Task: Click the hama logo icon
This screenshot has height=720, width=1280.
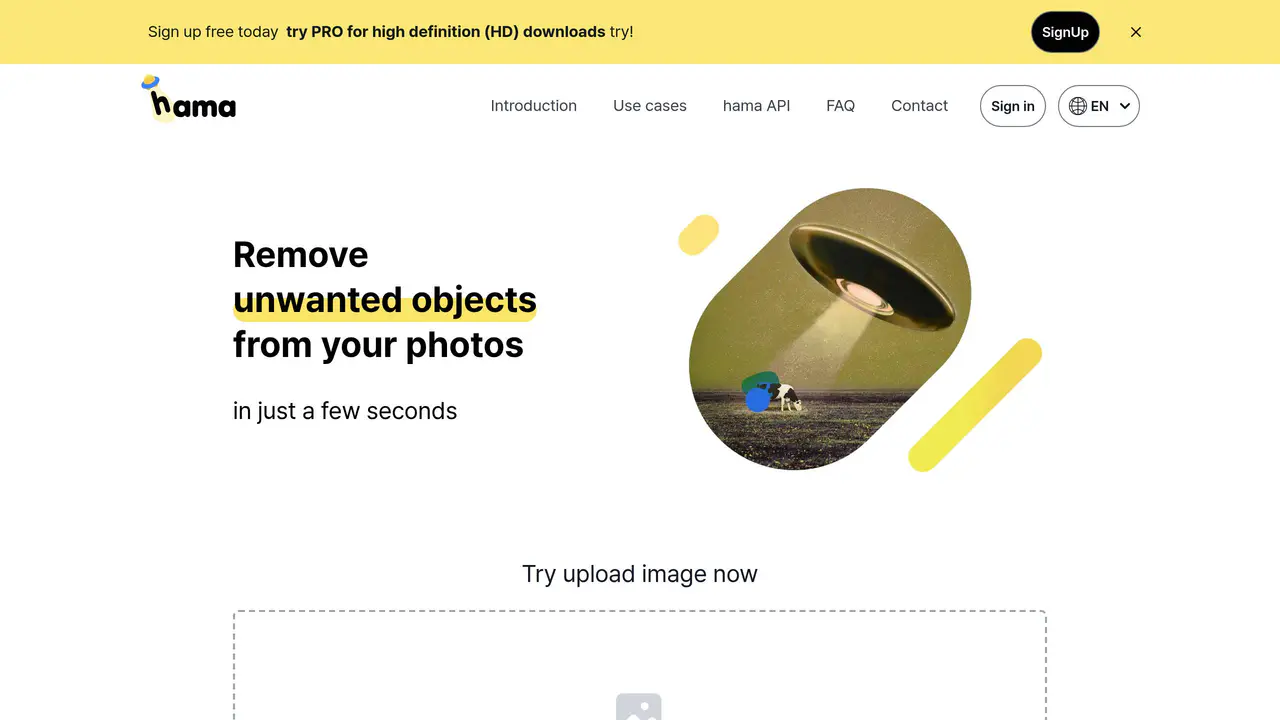Action: (188, 98)
